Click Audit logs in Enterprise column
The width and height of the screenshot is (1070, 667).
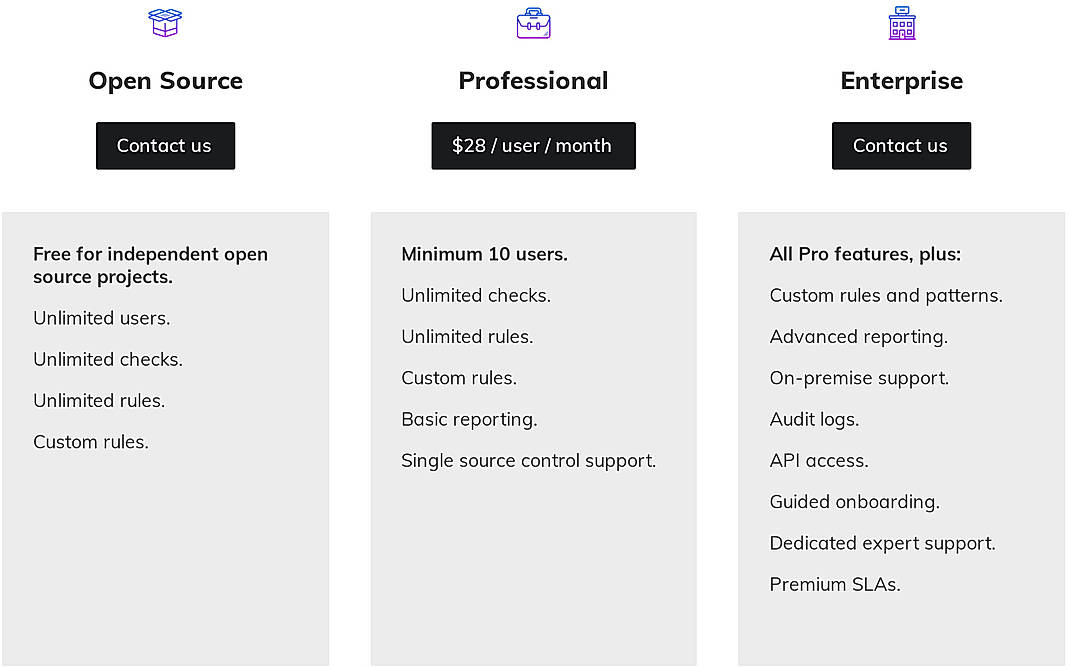click(x=814, y=419)
